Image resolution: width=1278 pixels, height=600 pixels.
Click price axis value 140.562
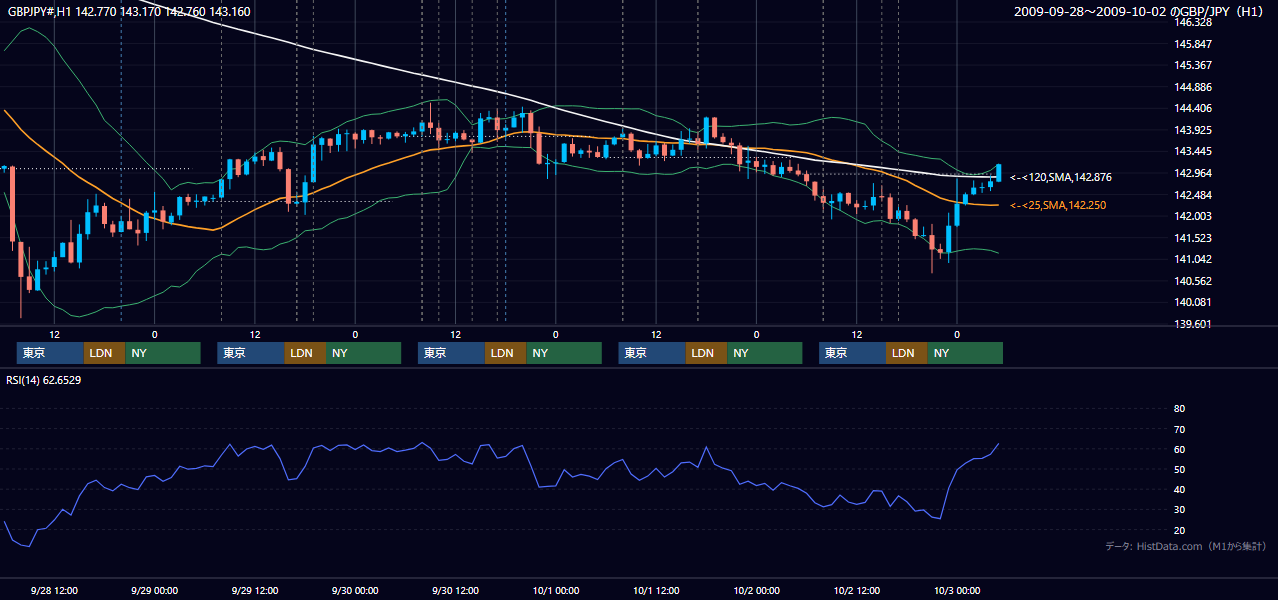click(1193, 281)
